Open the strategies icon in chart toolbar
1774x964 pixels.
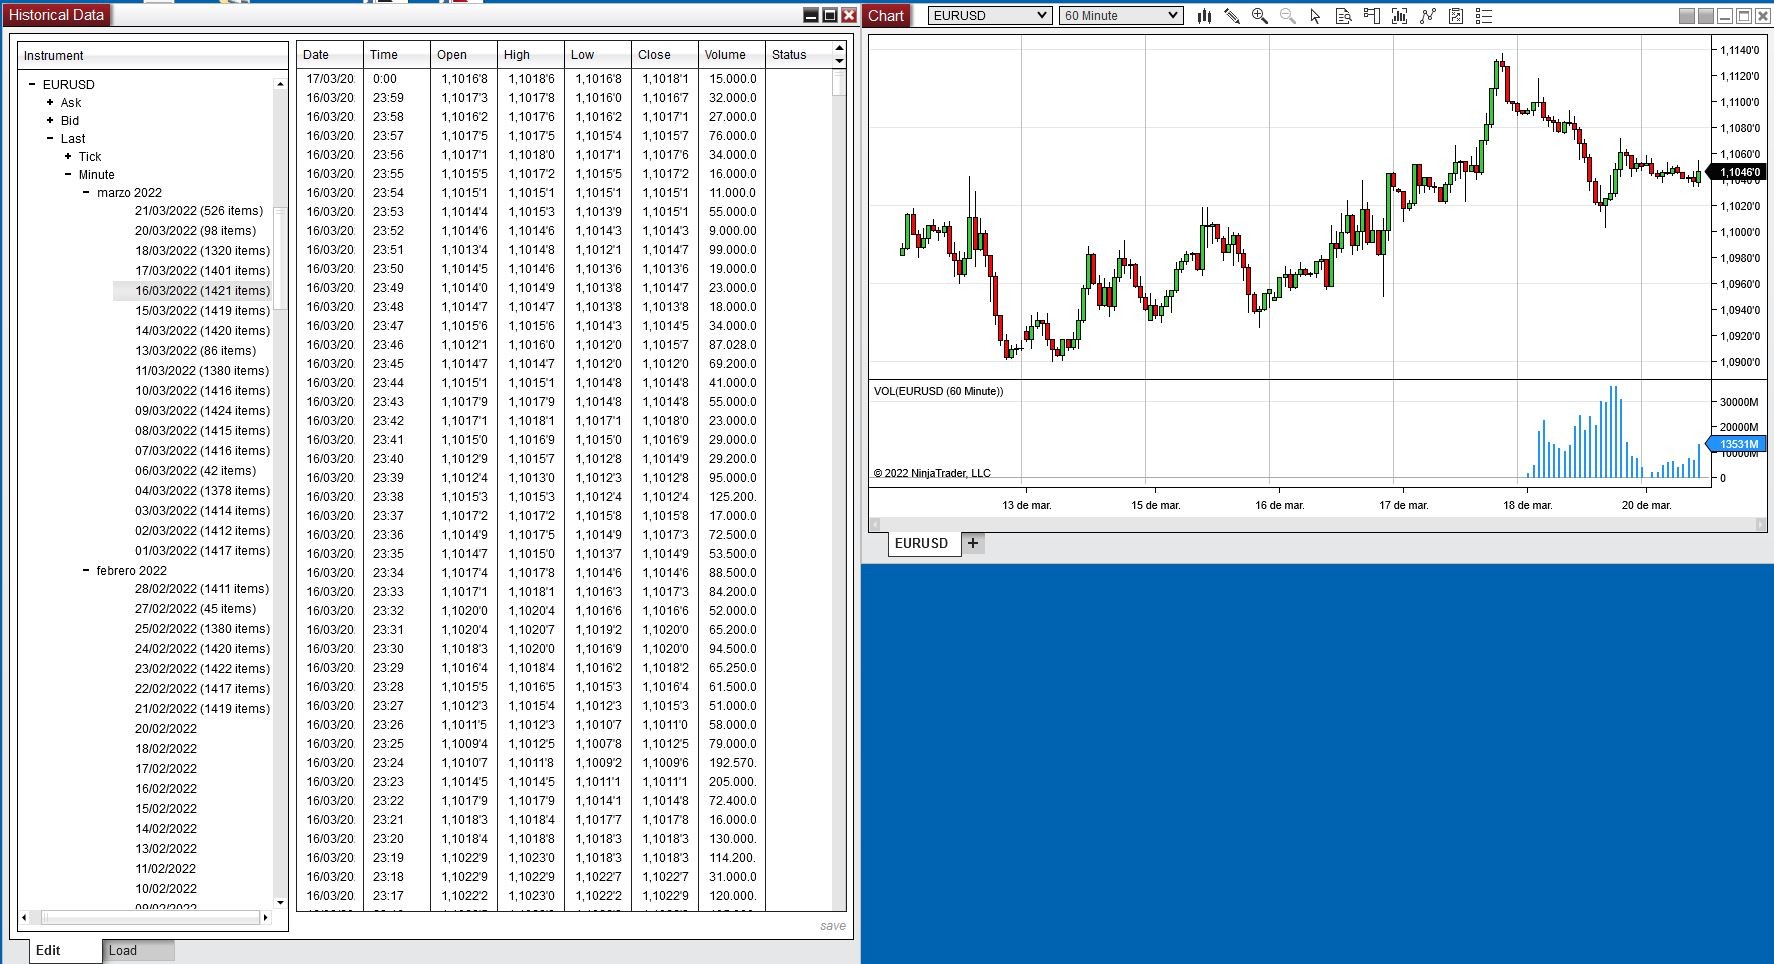click(x=1427, y=16)
